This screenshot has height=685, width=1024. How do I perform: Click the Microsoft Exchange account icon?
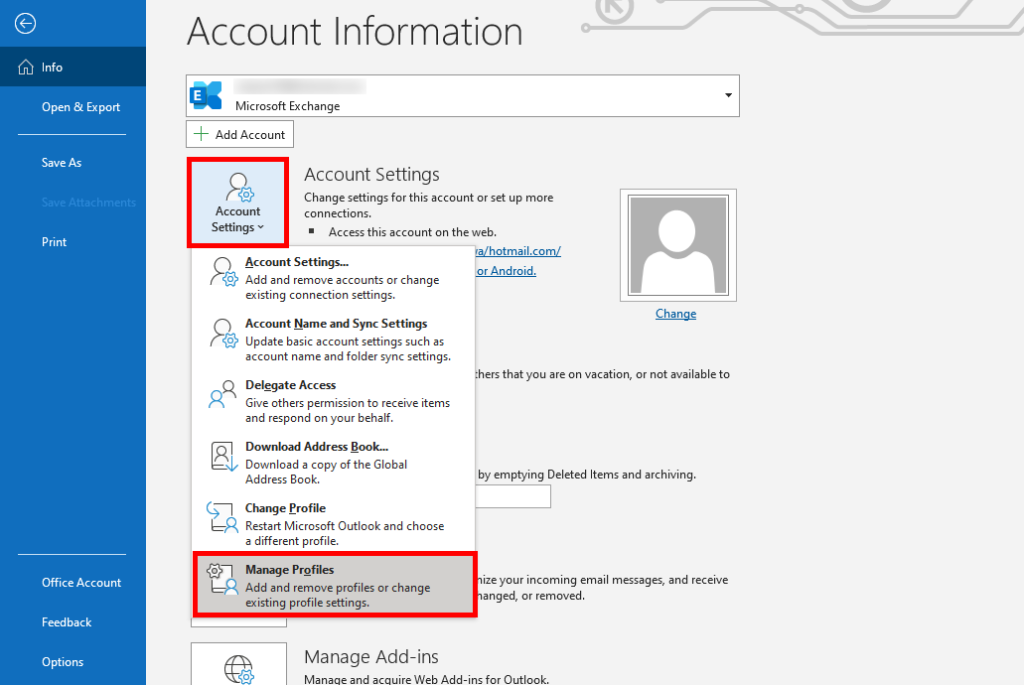pyautogui.click(x=207, y=96)
